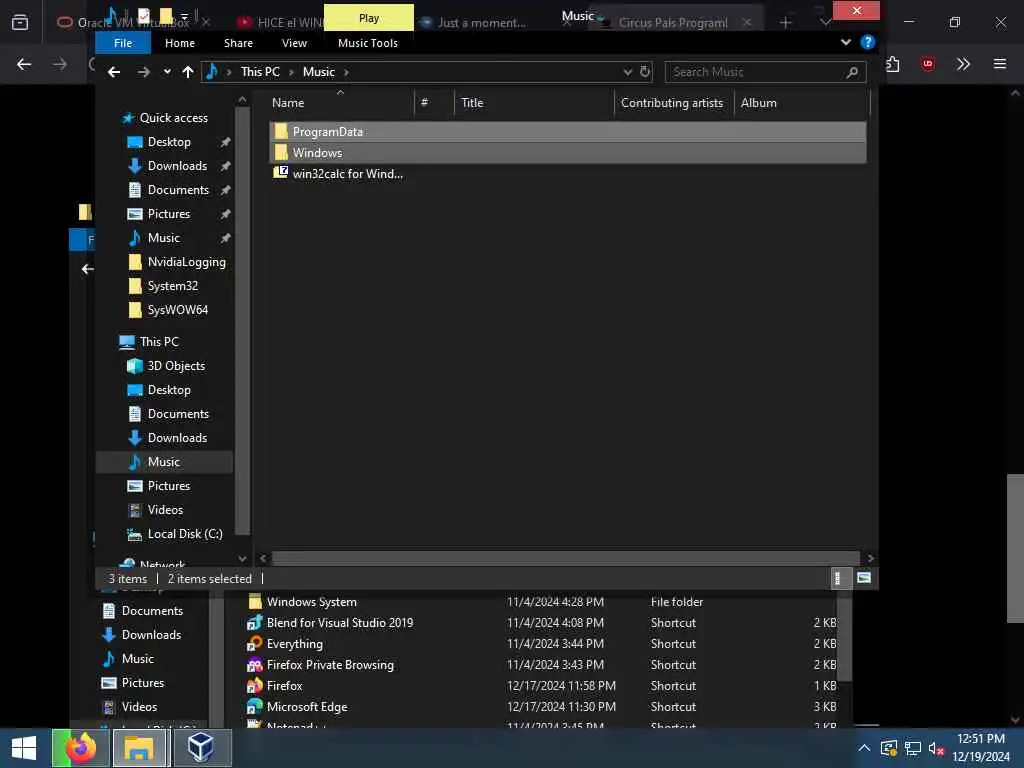Click the horizontal scrollbar right arrow
Image resolution: width=1024 pixels, height=768 pixels.
pyautogui.click(x=870, y=558)
